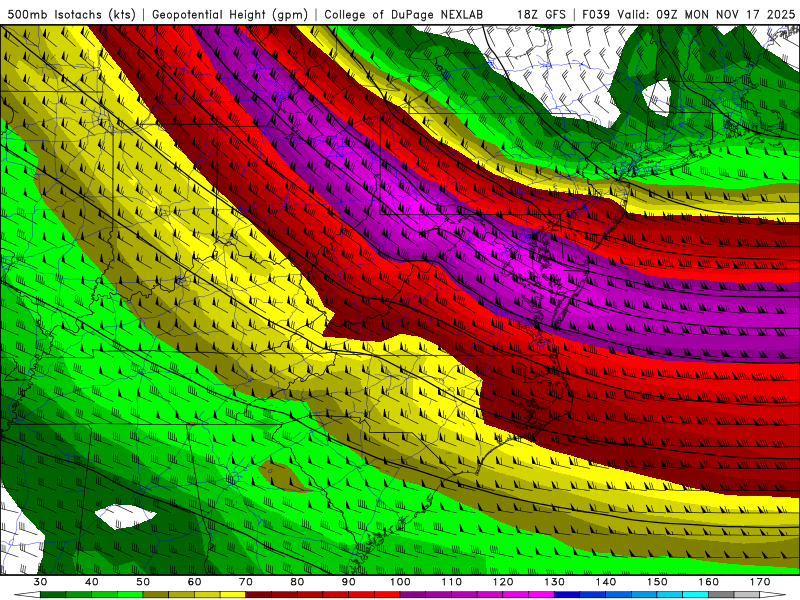Click the bright magenta 125-130 kt legend swatch
This screenshot has height=600, width=800.
(x=542, y=595)
